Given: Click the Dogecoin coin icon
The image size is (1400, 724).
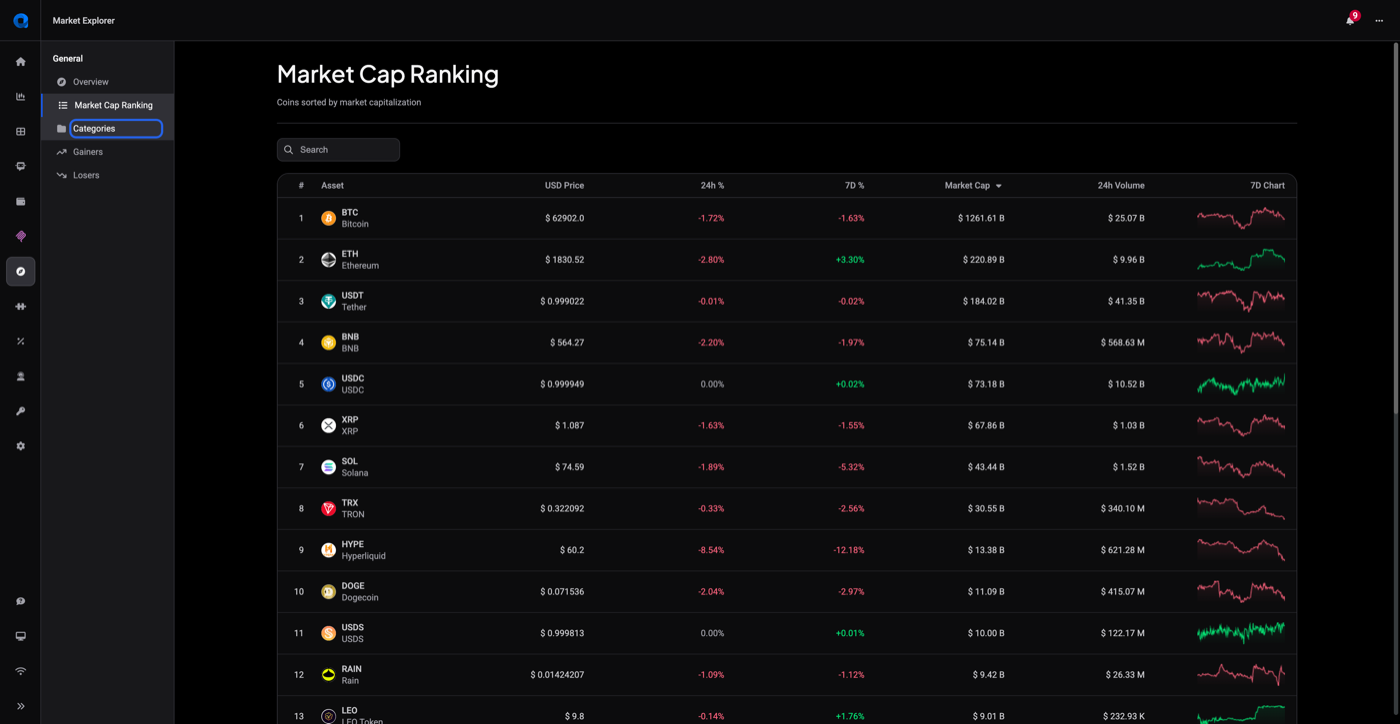Looking at the screenshot, I should [x=328, y=592].
